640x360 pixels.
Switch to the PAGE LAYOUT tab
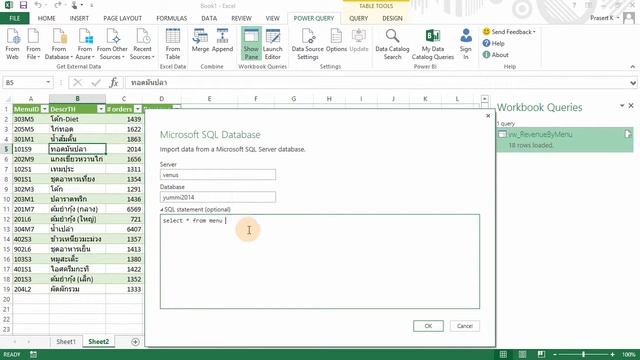pyautogui.click(x=122, y=18)
